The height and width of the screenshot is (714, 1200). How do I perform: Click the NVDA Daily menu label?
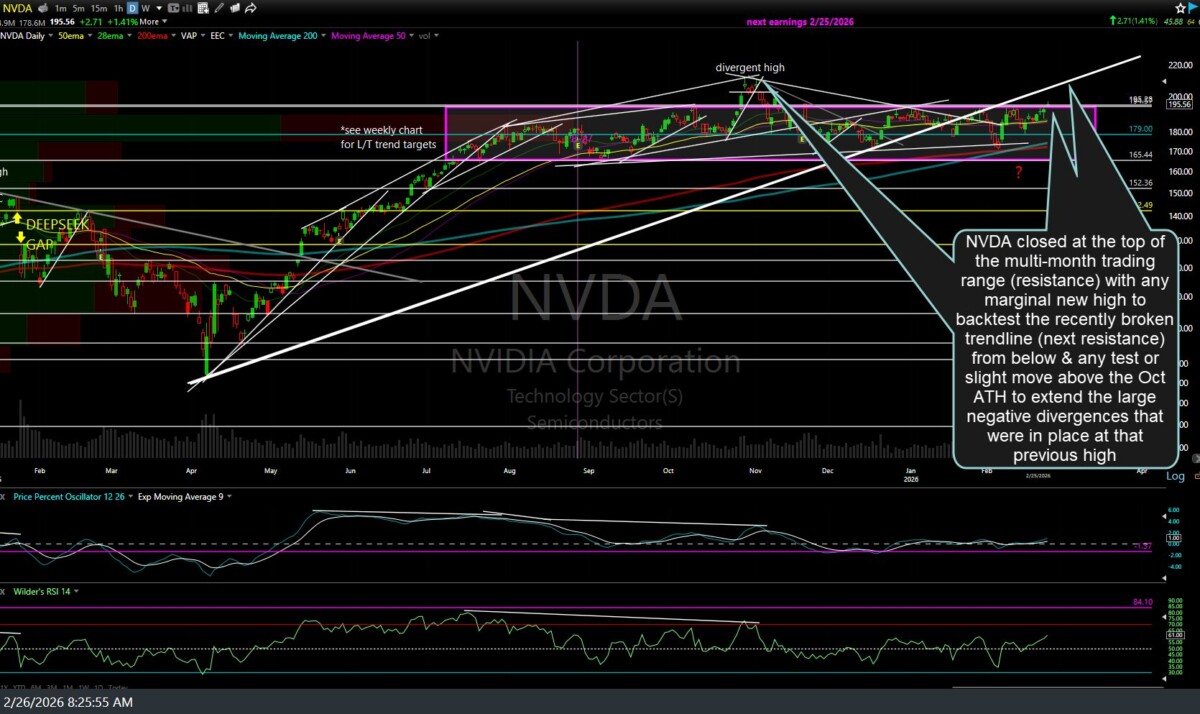click(23, 35)
